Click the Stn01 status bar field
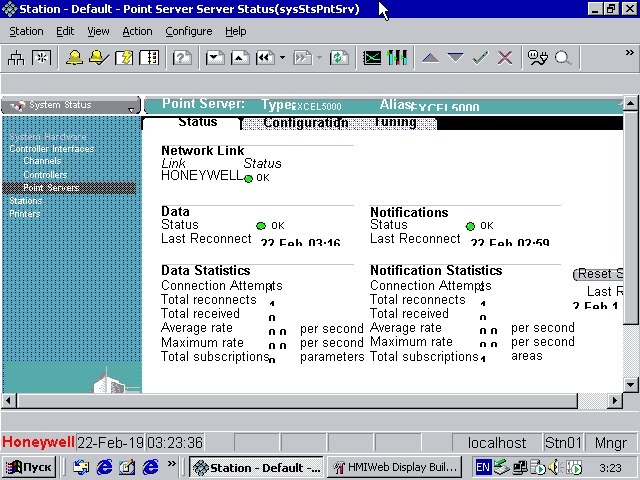 (563, 443)
